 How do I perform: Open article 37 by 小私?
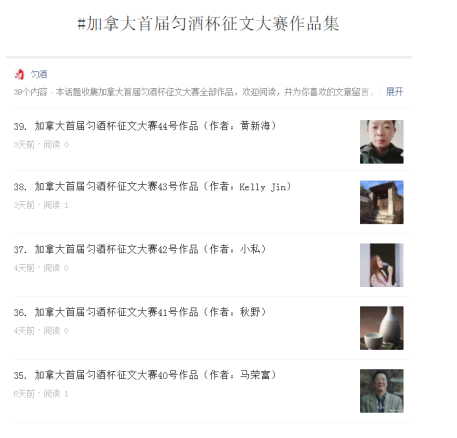pyautogui.click(x=140, y=249)
